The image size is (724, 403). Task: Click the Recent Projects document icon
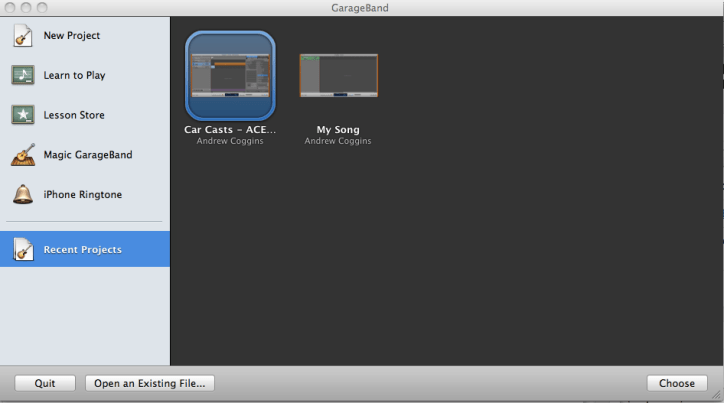tap(23, 249)
